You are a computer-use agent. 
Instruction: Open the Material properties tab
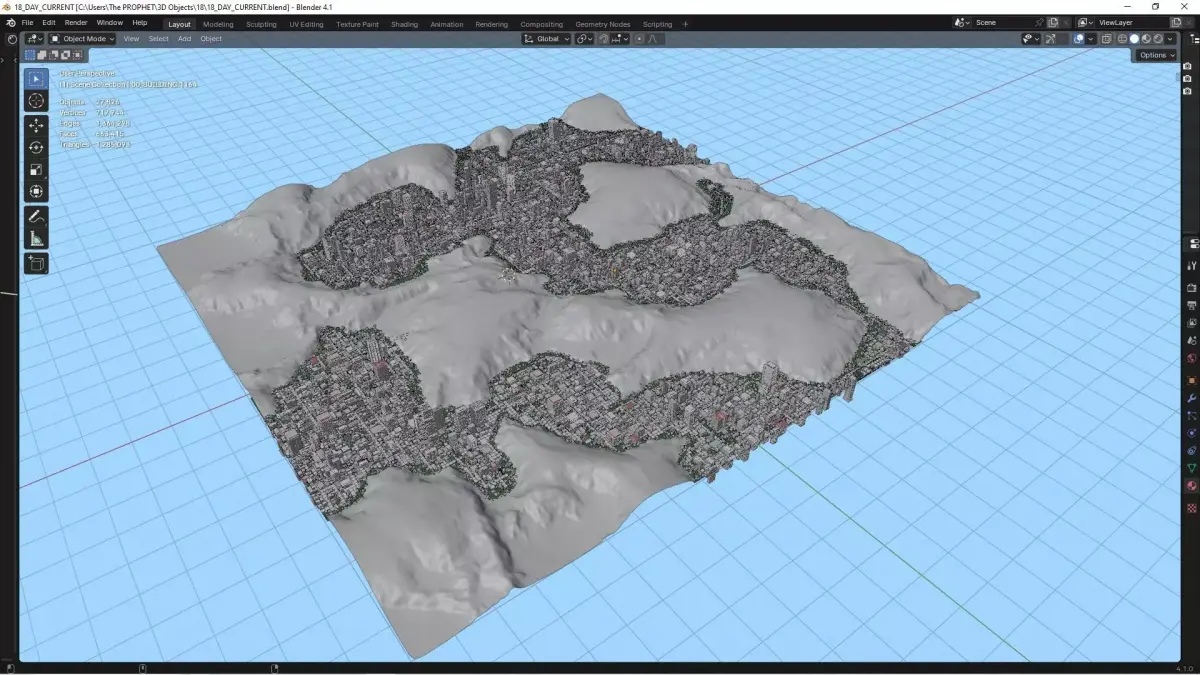pos(1192,486)
